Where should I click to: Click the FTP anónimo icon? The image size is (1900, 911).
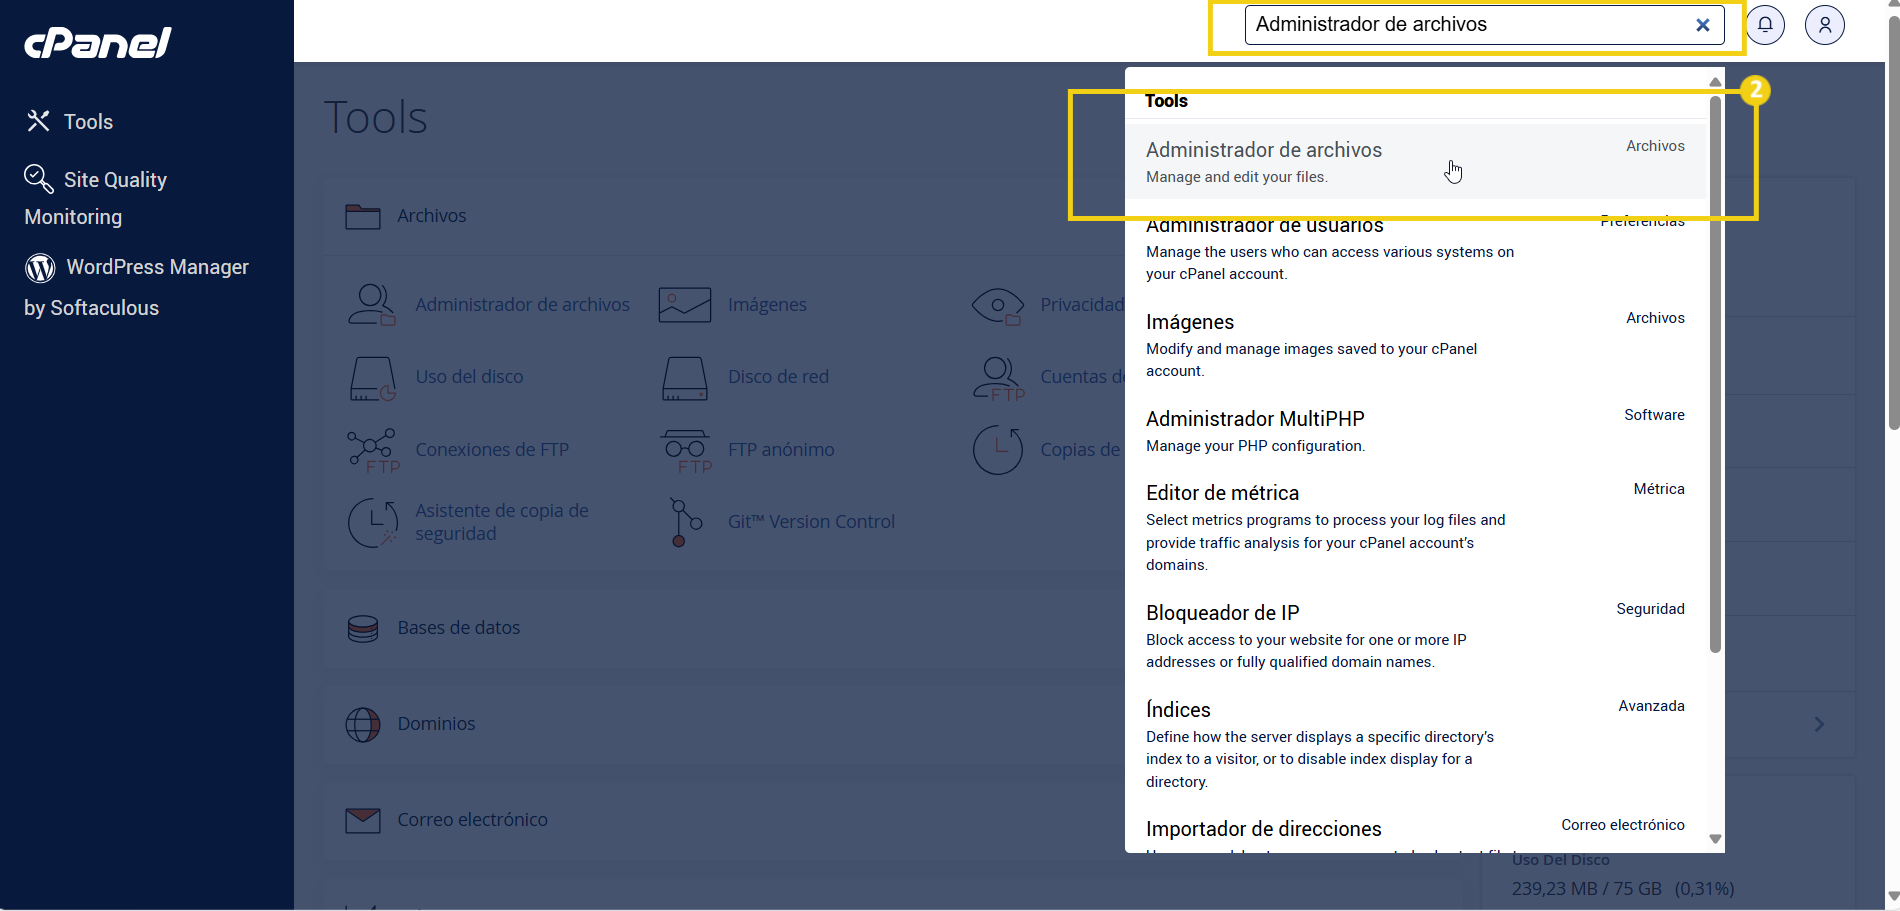pos(686,451)
